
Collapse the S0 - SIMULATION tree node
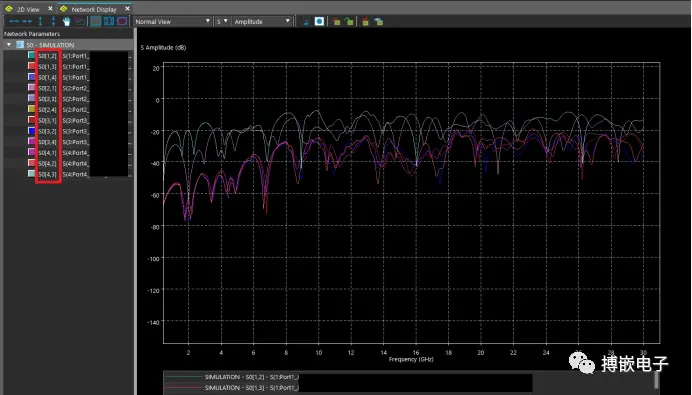tap(9, 45)
